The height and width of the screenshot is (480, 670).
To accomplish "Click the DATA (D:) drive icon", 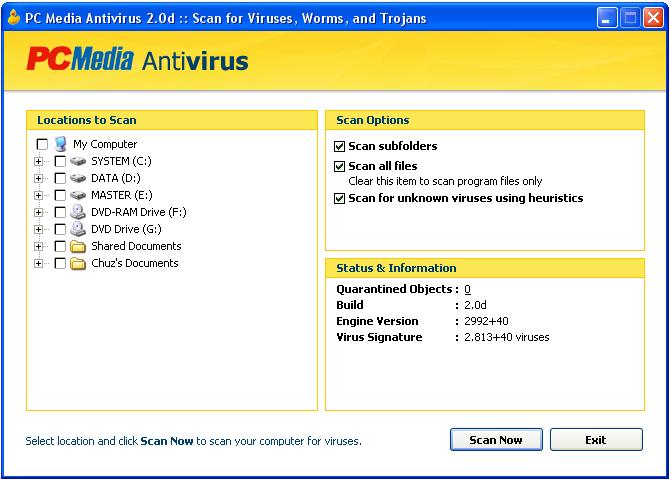I will 78,178.
